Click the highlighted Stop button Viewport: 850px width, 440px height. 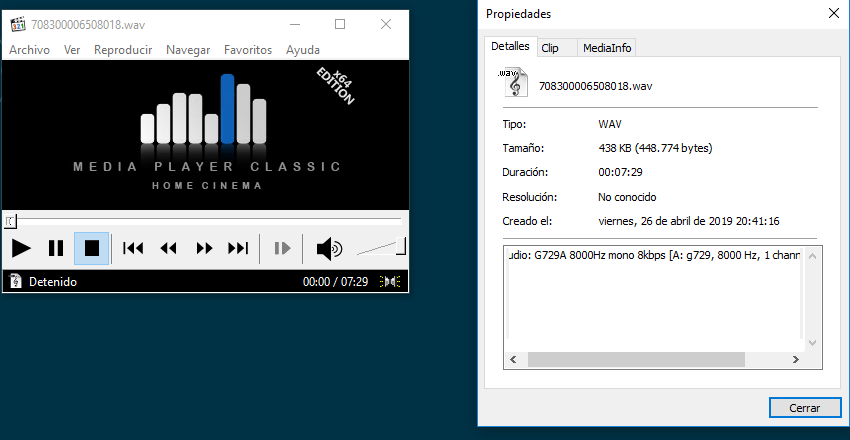coord(92,248)
